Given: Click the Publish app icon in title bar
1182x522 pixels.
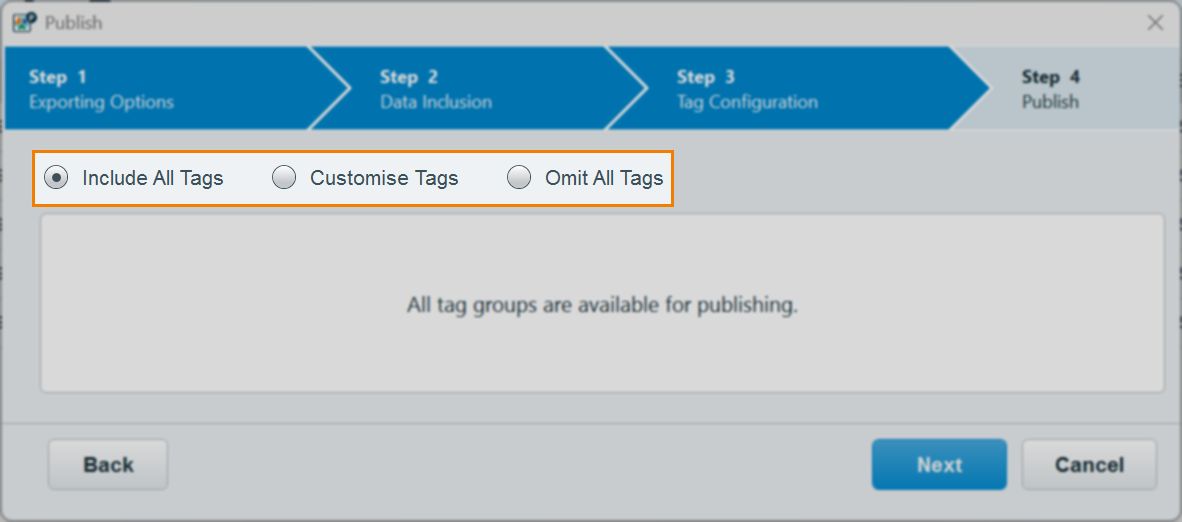Looking at the screenshot, I should (24, 22).
